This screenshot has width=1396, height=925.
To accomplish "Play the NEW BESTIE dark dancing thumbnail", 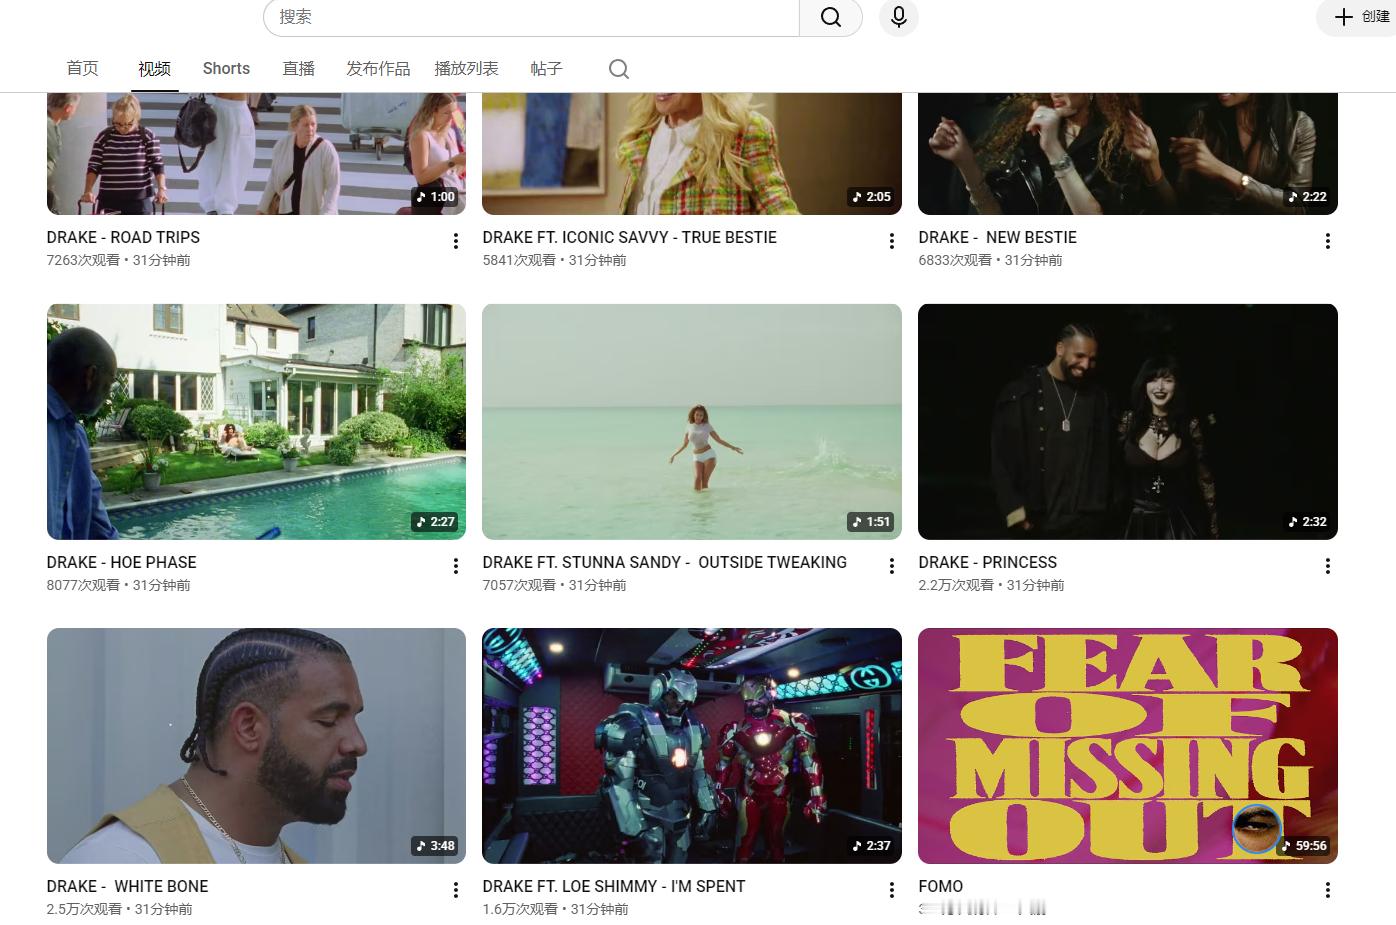I will pos(1128,153).
